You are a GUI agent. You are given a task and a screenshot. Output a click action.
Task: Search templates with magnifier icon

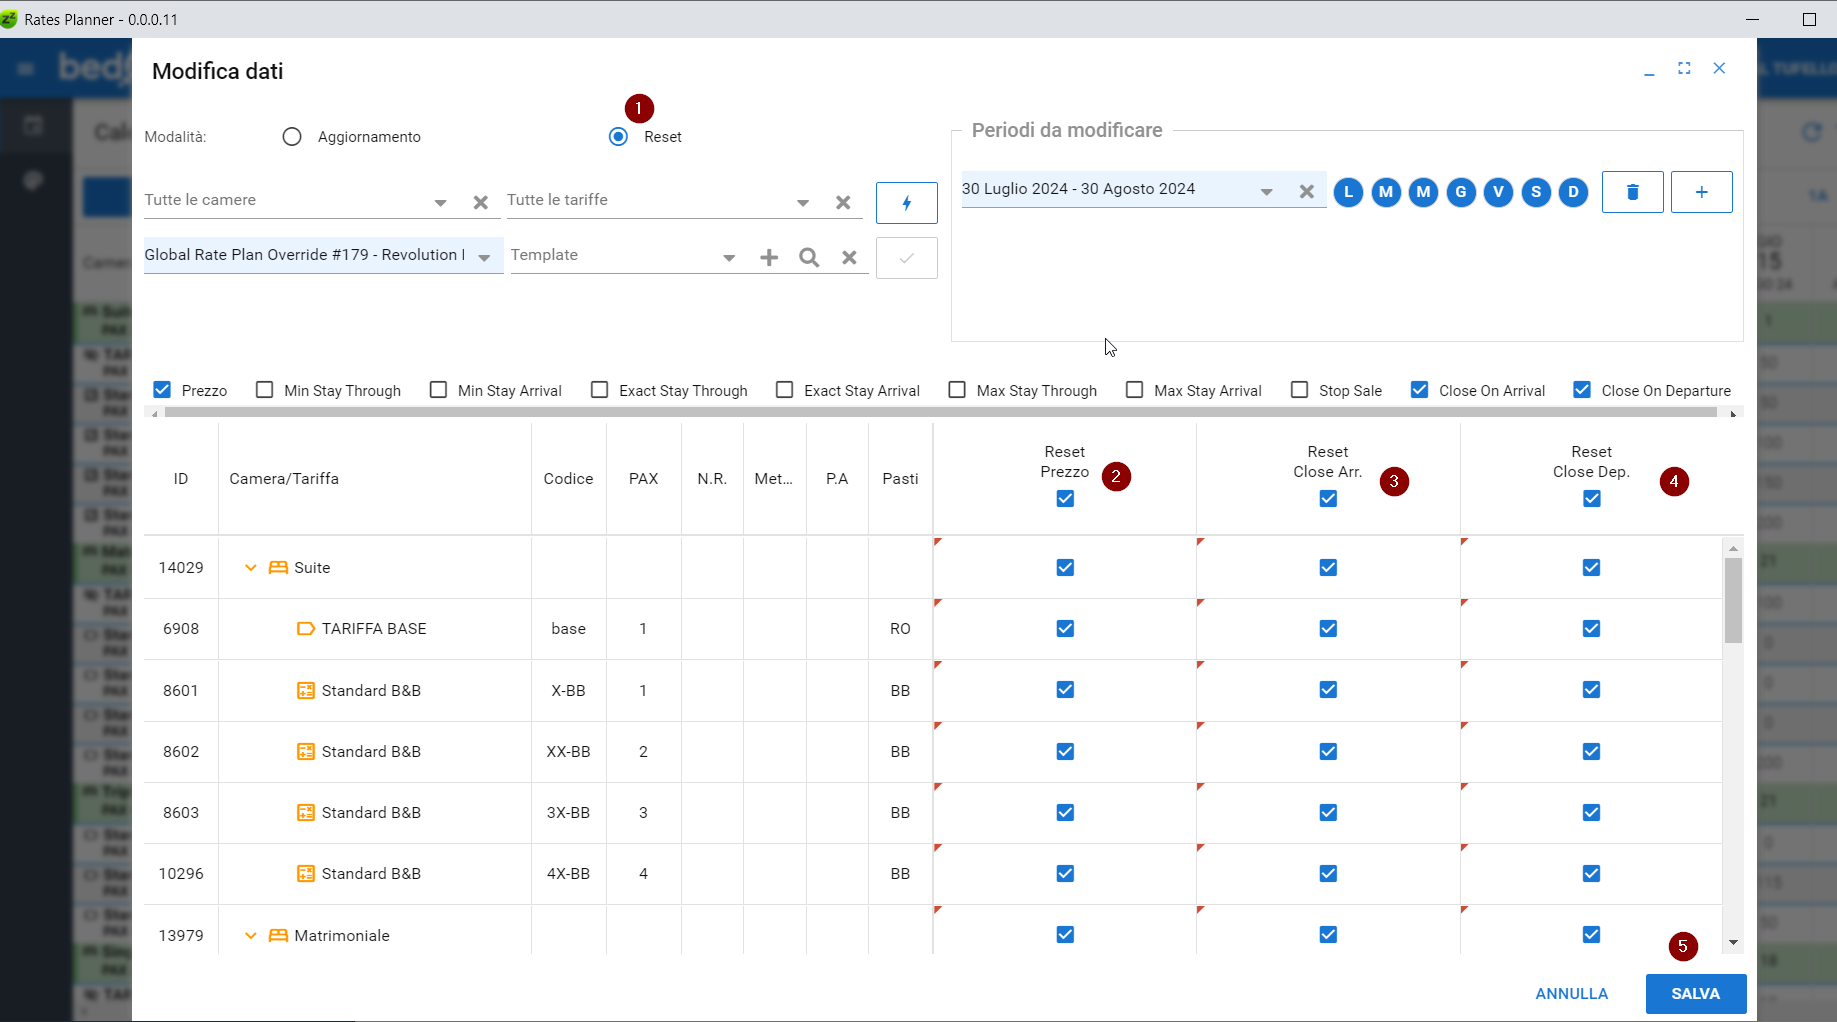(809, 258)
